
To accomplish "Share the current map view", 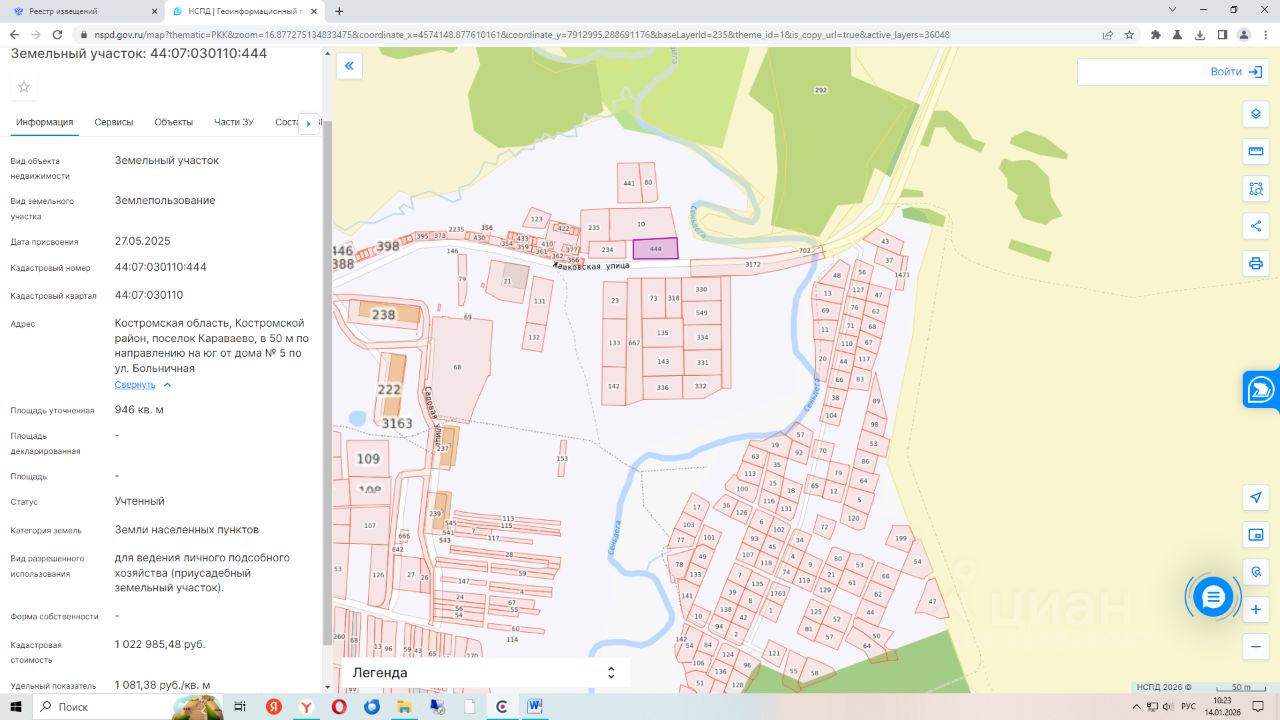I will [x=1256, y=226].
